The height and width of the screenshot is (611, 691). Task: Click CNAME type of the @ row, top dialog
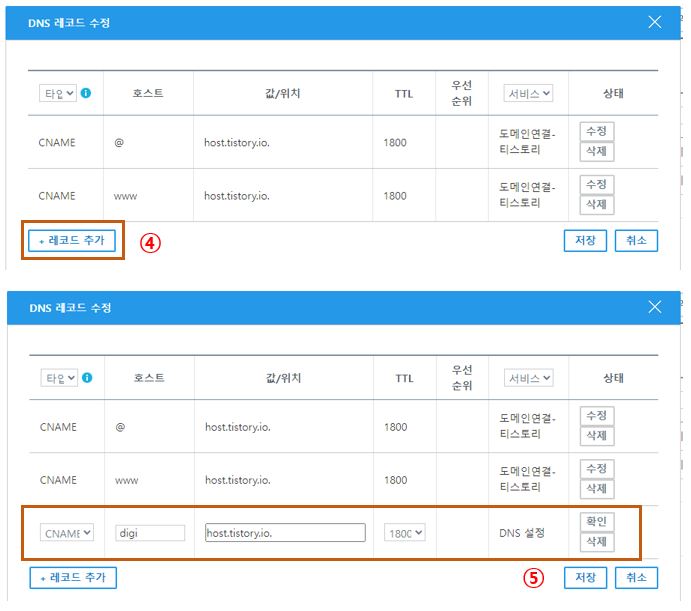57,142
